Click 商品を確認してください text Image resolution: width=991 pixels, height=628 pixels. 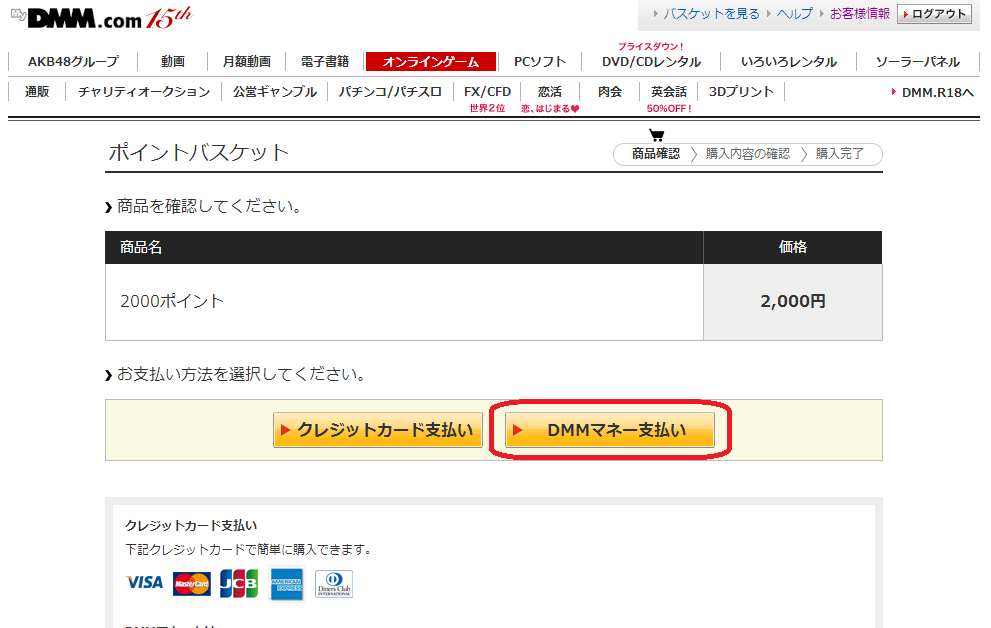(x=209, y=206)
